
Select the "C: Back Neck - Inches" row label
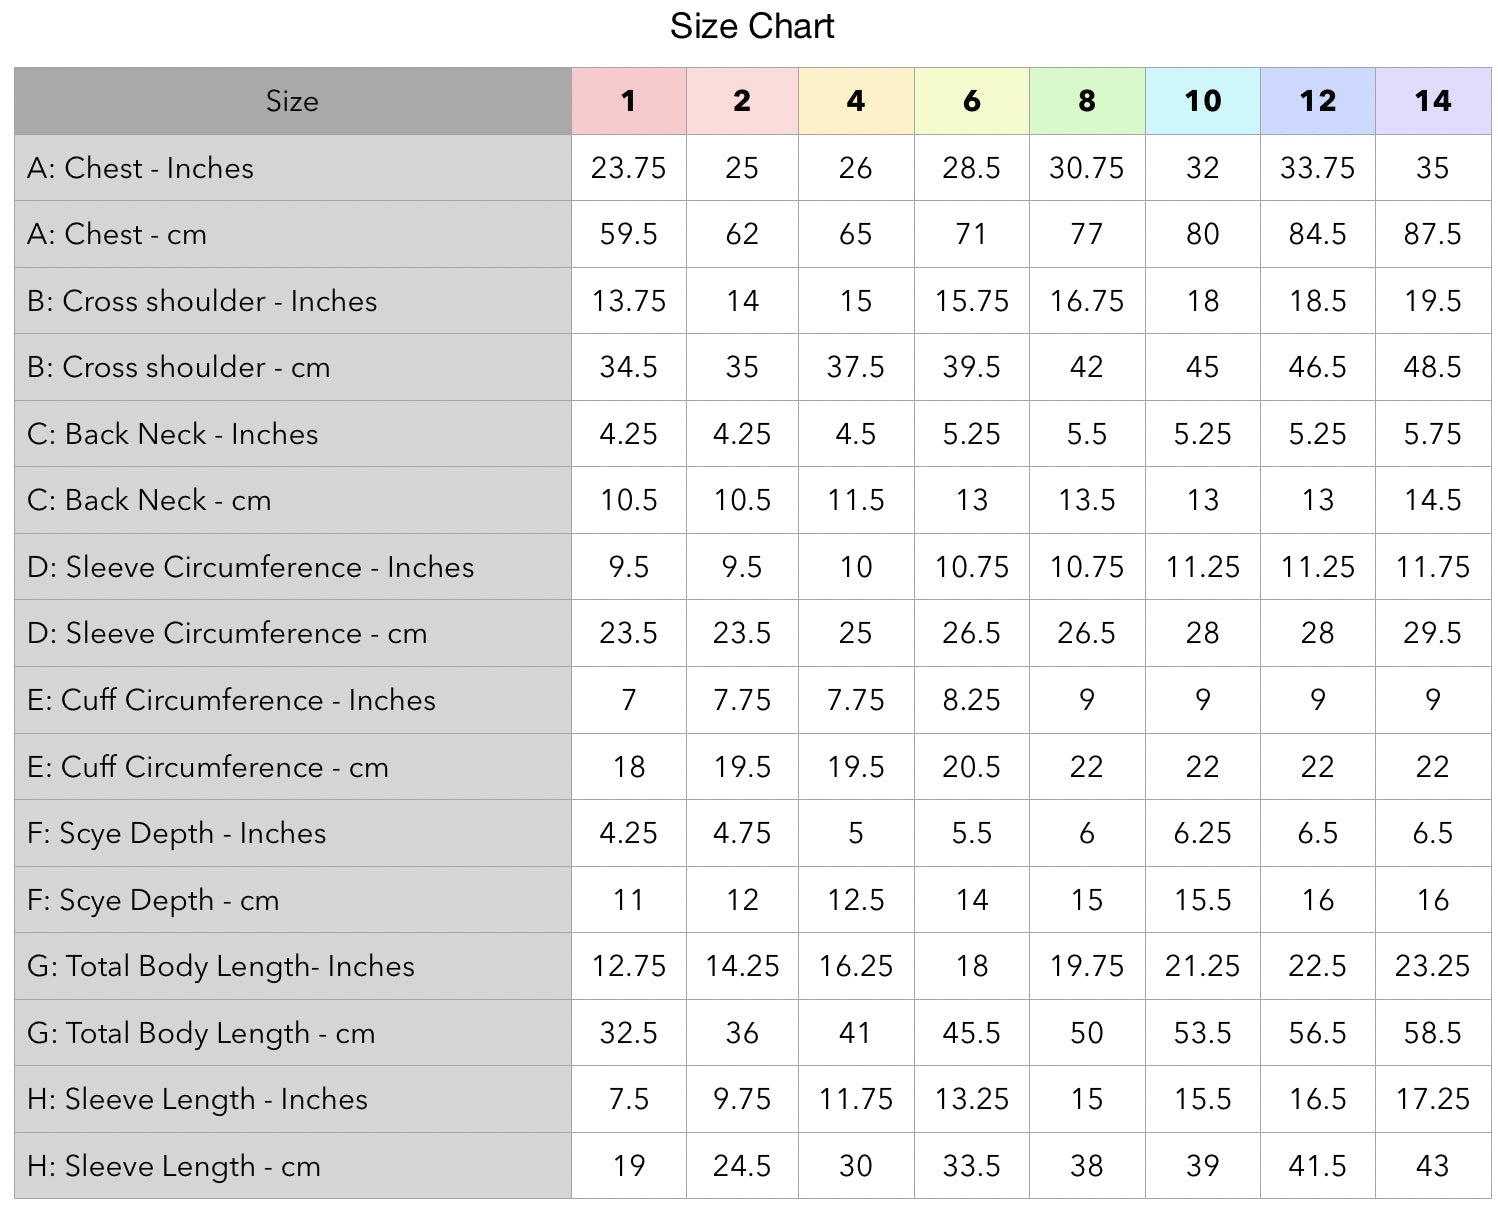point(173,434)
